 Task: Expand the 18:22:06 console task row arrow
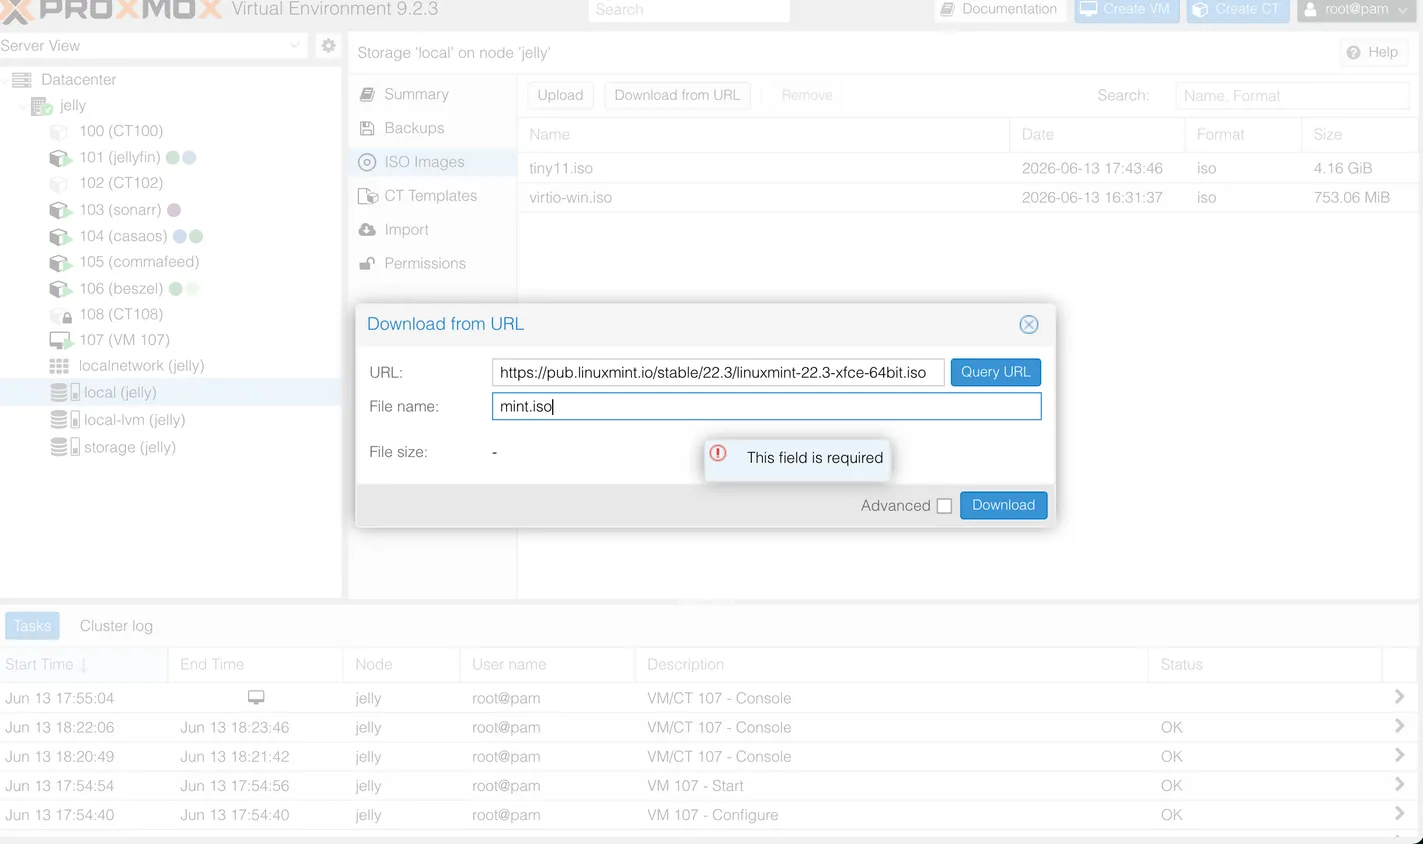pyautogui.click(x=1399, y=726)
